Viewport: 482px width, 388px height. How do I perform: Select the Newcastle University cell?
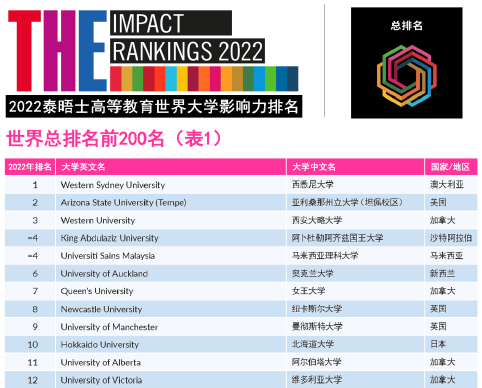click(x=171, y=309)
